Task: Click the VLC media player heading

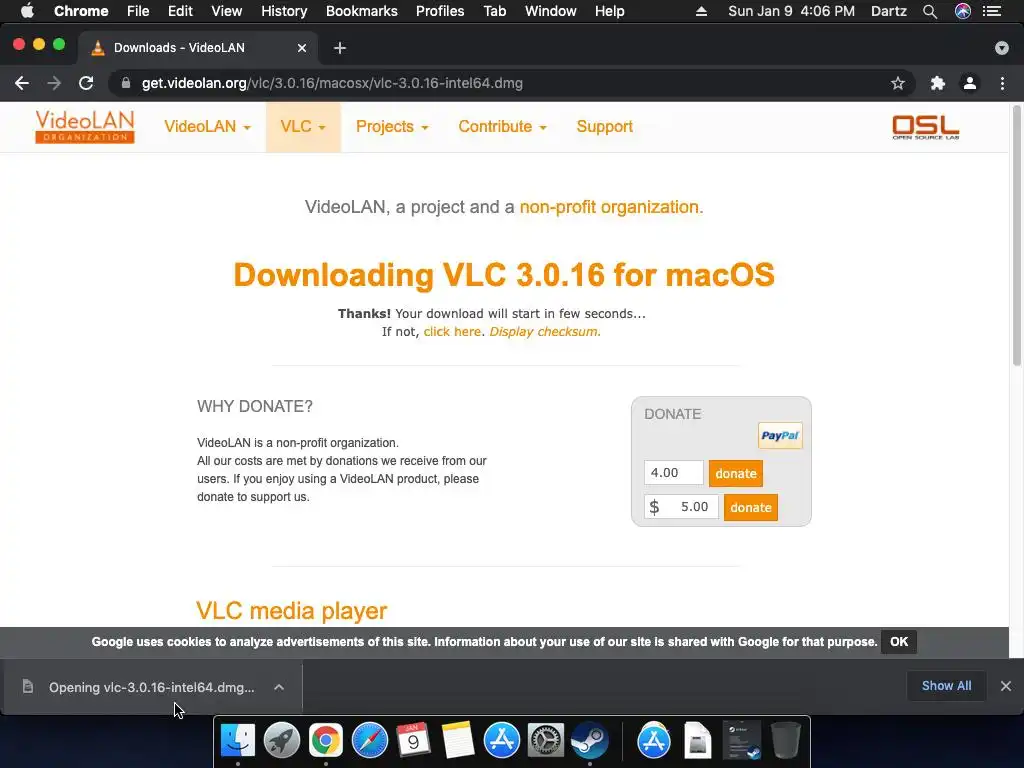Action: (x=291, y=611)
